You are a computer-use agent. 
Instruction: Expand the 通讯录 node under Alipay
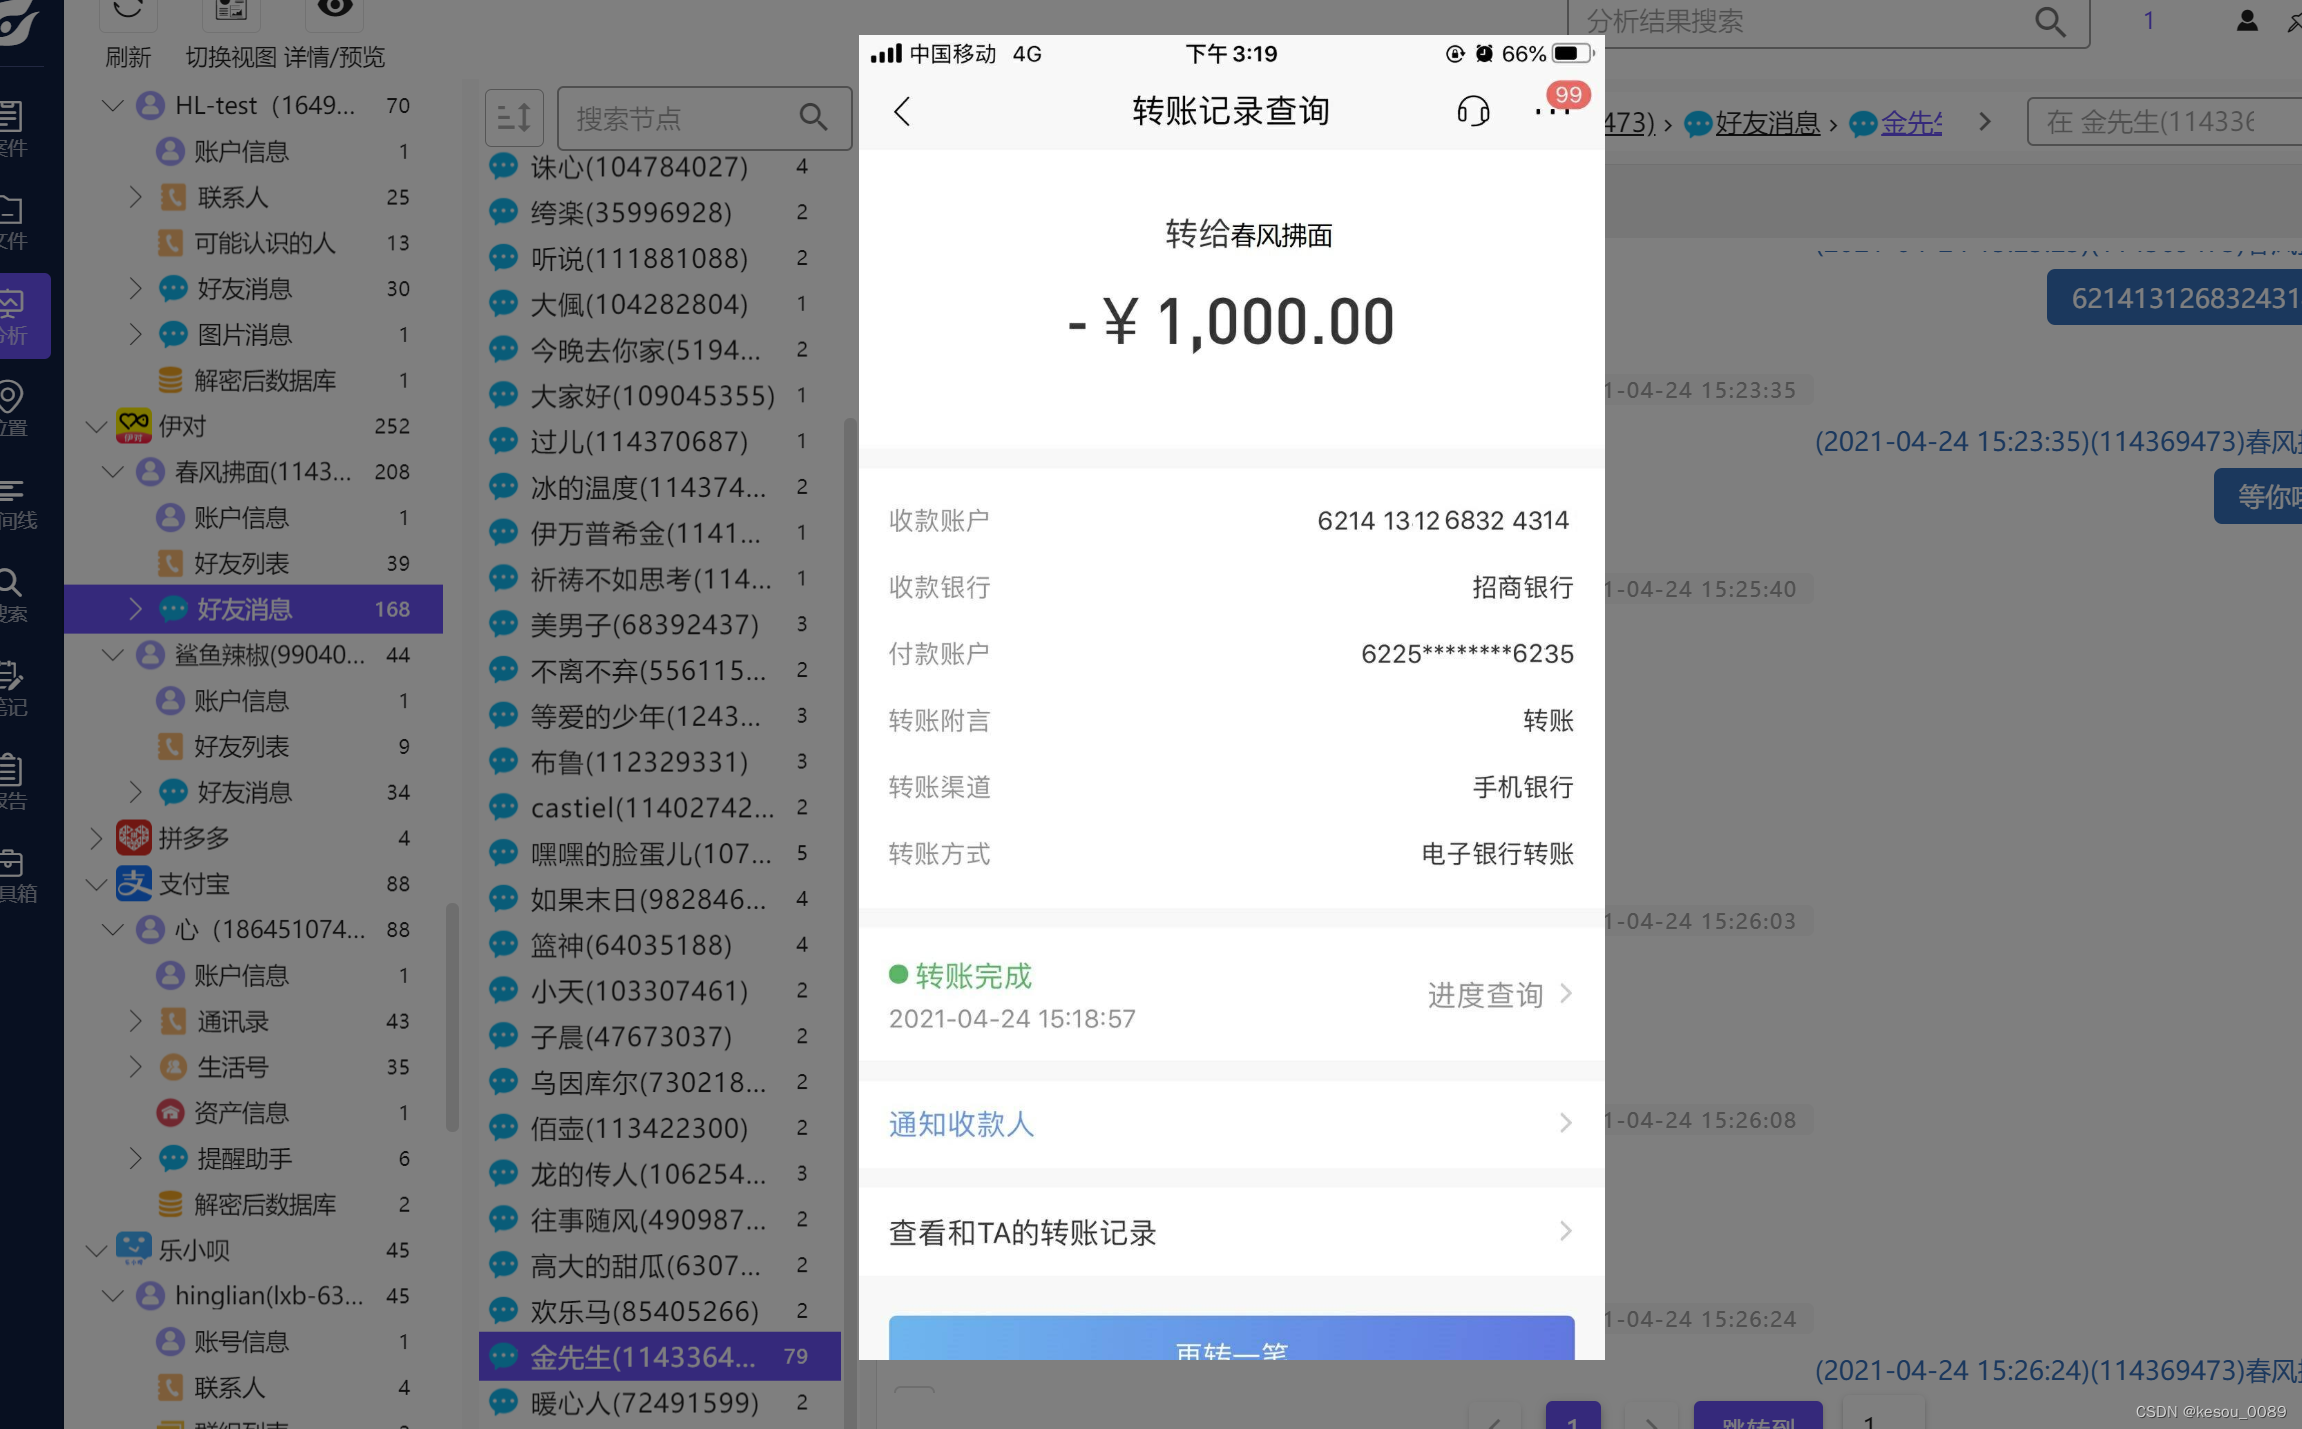click(x=136, y=1021)
